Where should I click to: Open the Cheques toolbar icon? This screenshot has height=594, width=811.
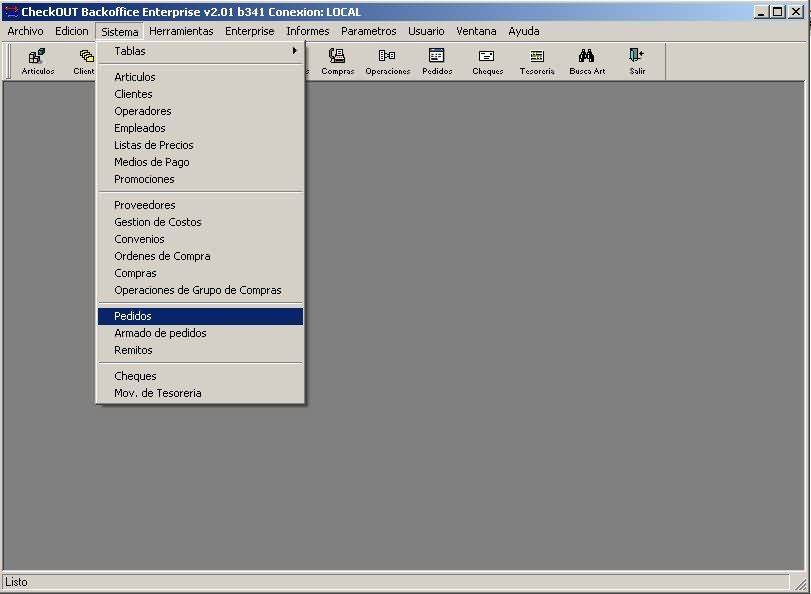click(487, 62)
